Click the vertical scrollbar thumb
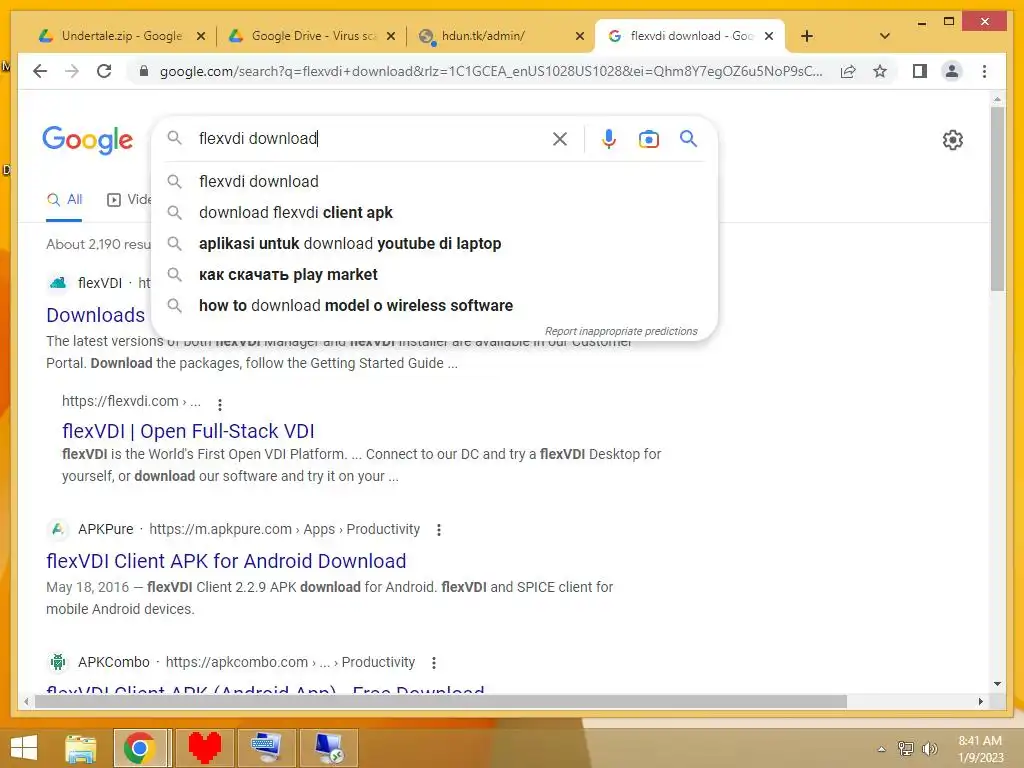 tap(997, 199)
